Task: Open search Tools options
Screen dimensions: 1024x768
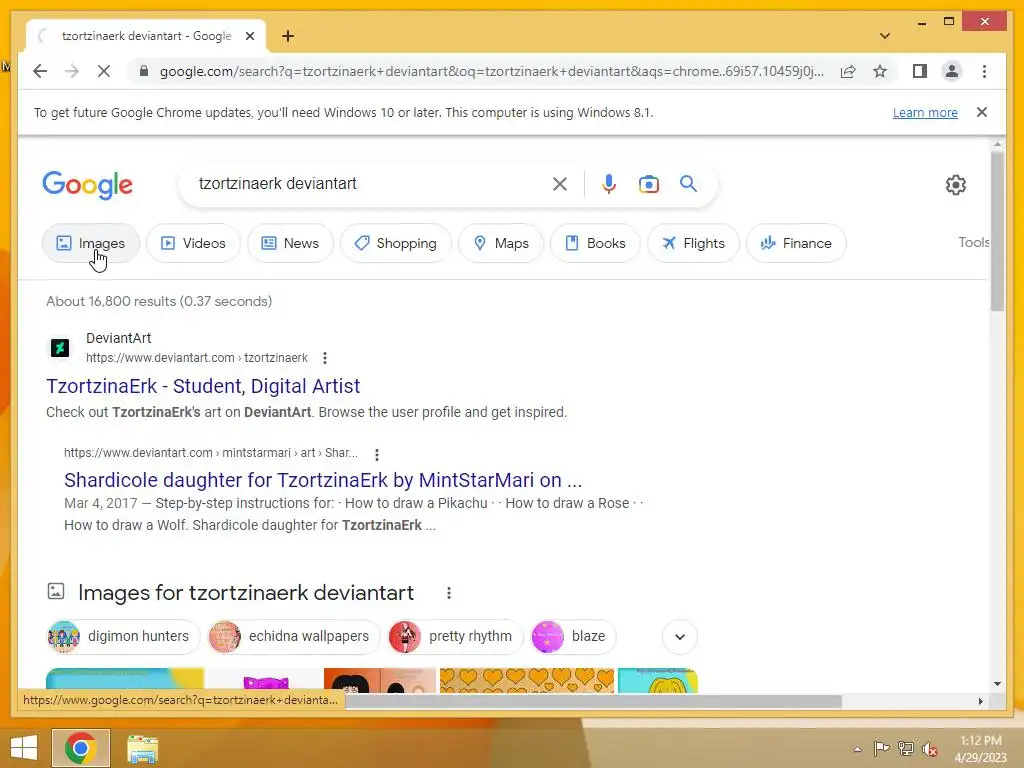Action: point(973,242)
